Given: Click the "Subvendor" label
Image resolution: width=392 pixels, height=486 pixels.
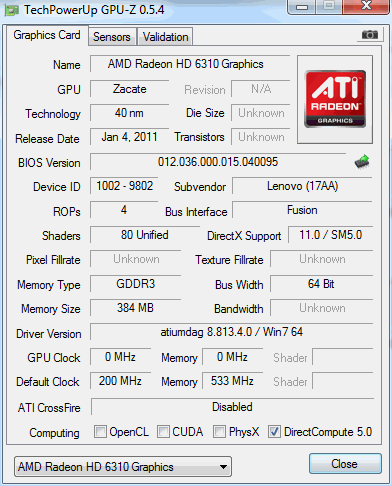Looking at the screenshot, I should click(x=200, y=187).
